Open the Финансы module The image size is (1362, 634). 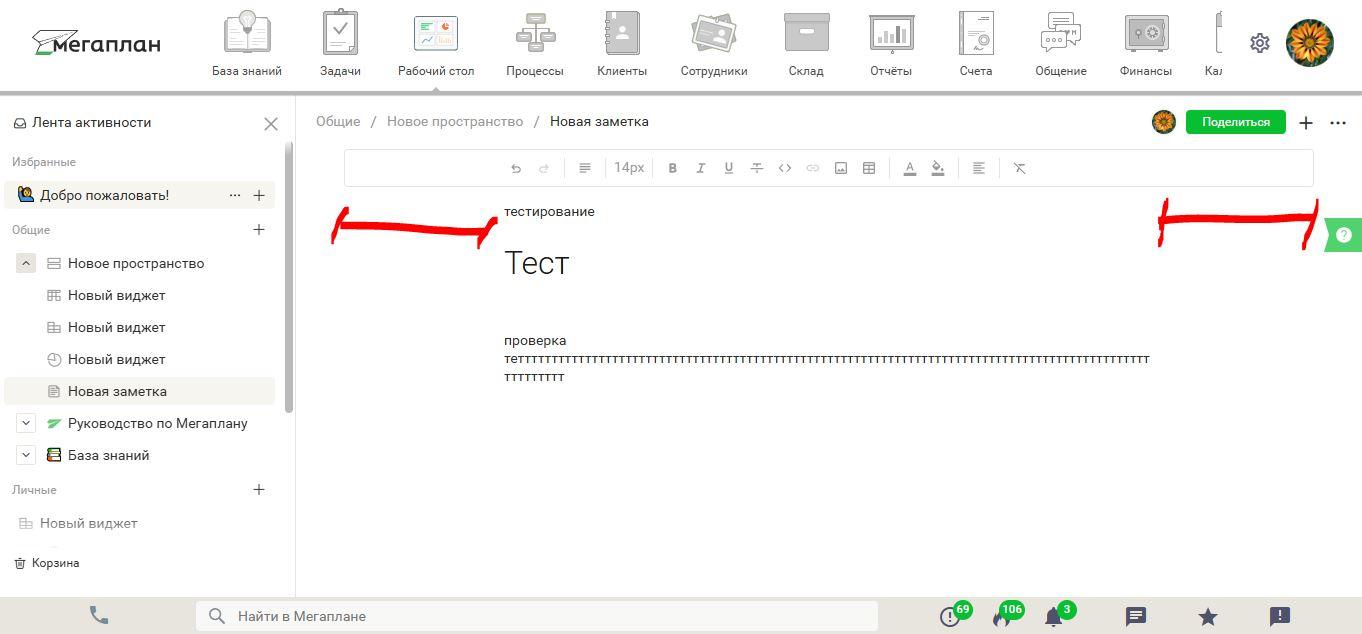1146,44
